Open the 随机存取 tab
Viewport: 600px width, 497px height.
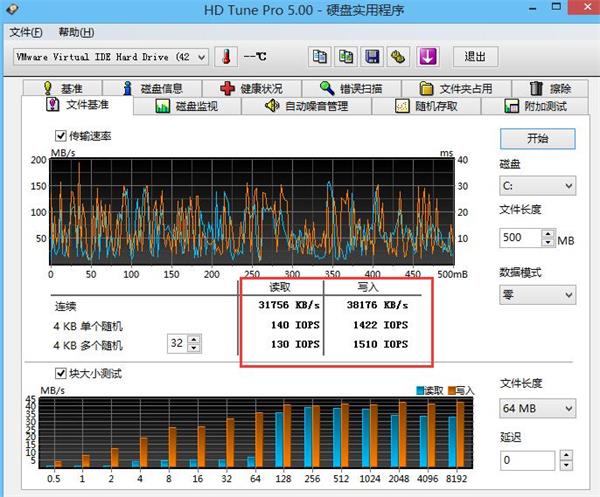(426, 106)
